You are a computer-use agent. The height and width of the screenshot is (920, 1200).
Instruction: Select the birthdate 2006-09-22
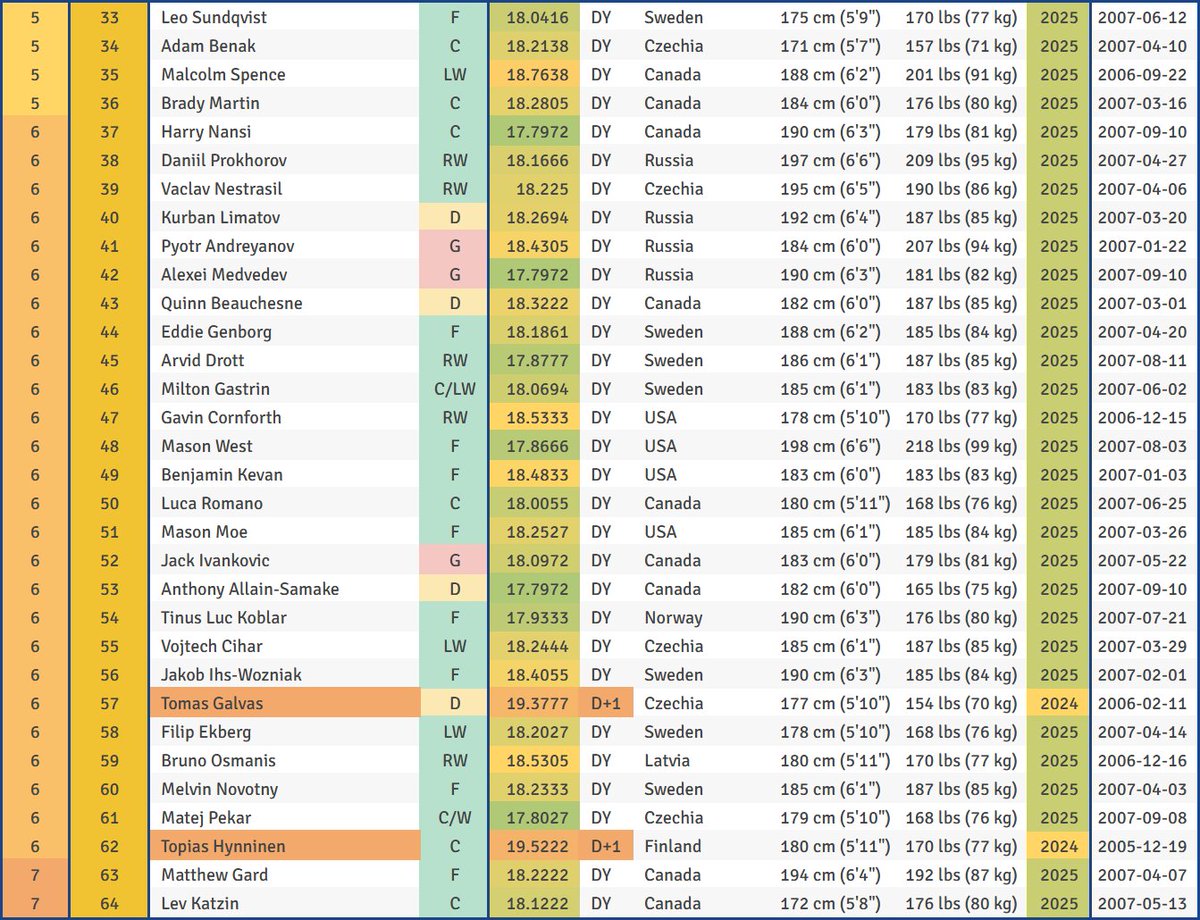(1142, 74)
